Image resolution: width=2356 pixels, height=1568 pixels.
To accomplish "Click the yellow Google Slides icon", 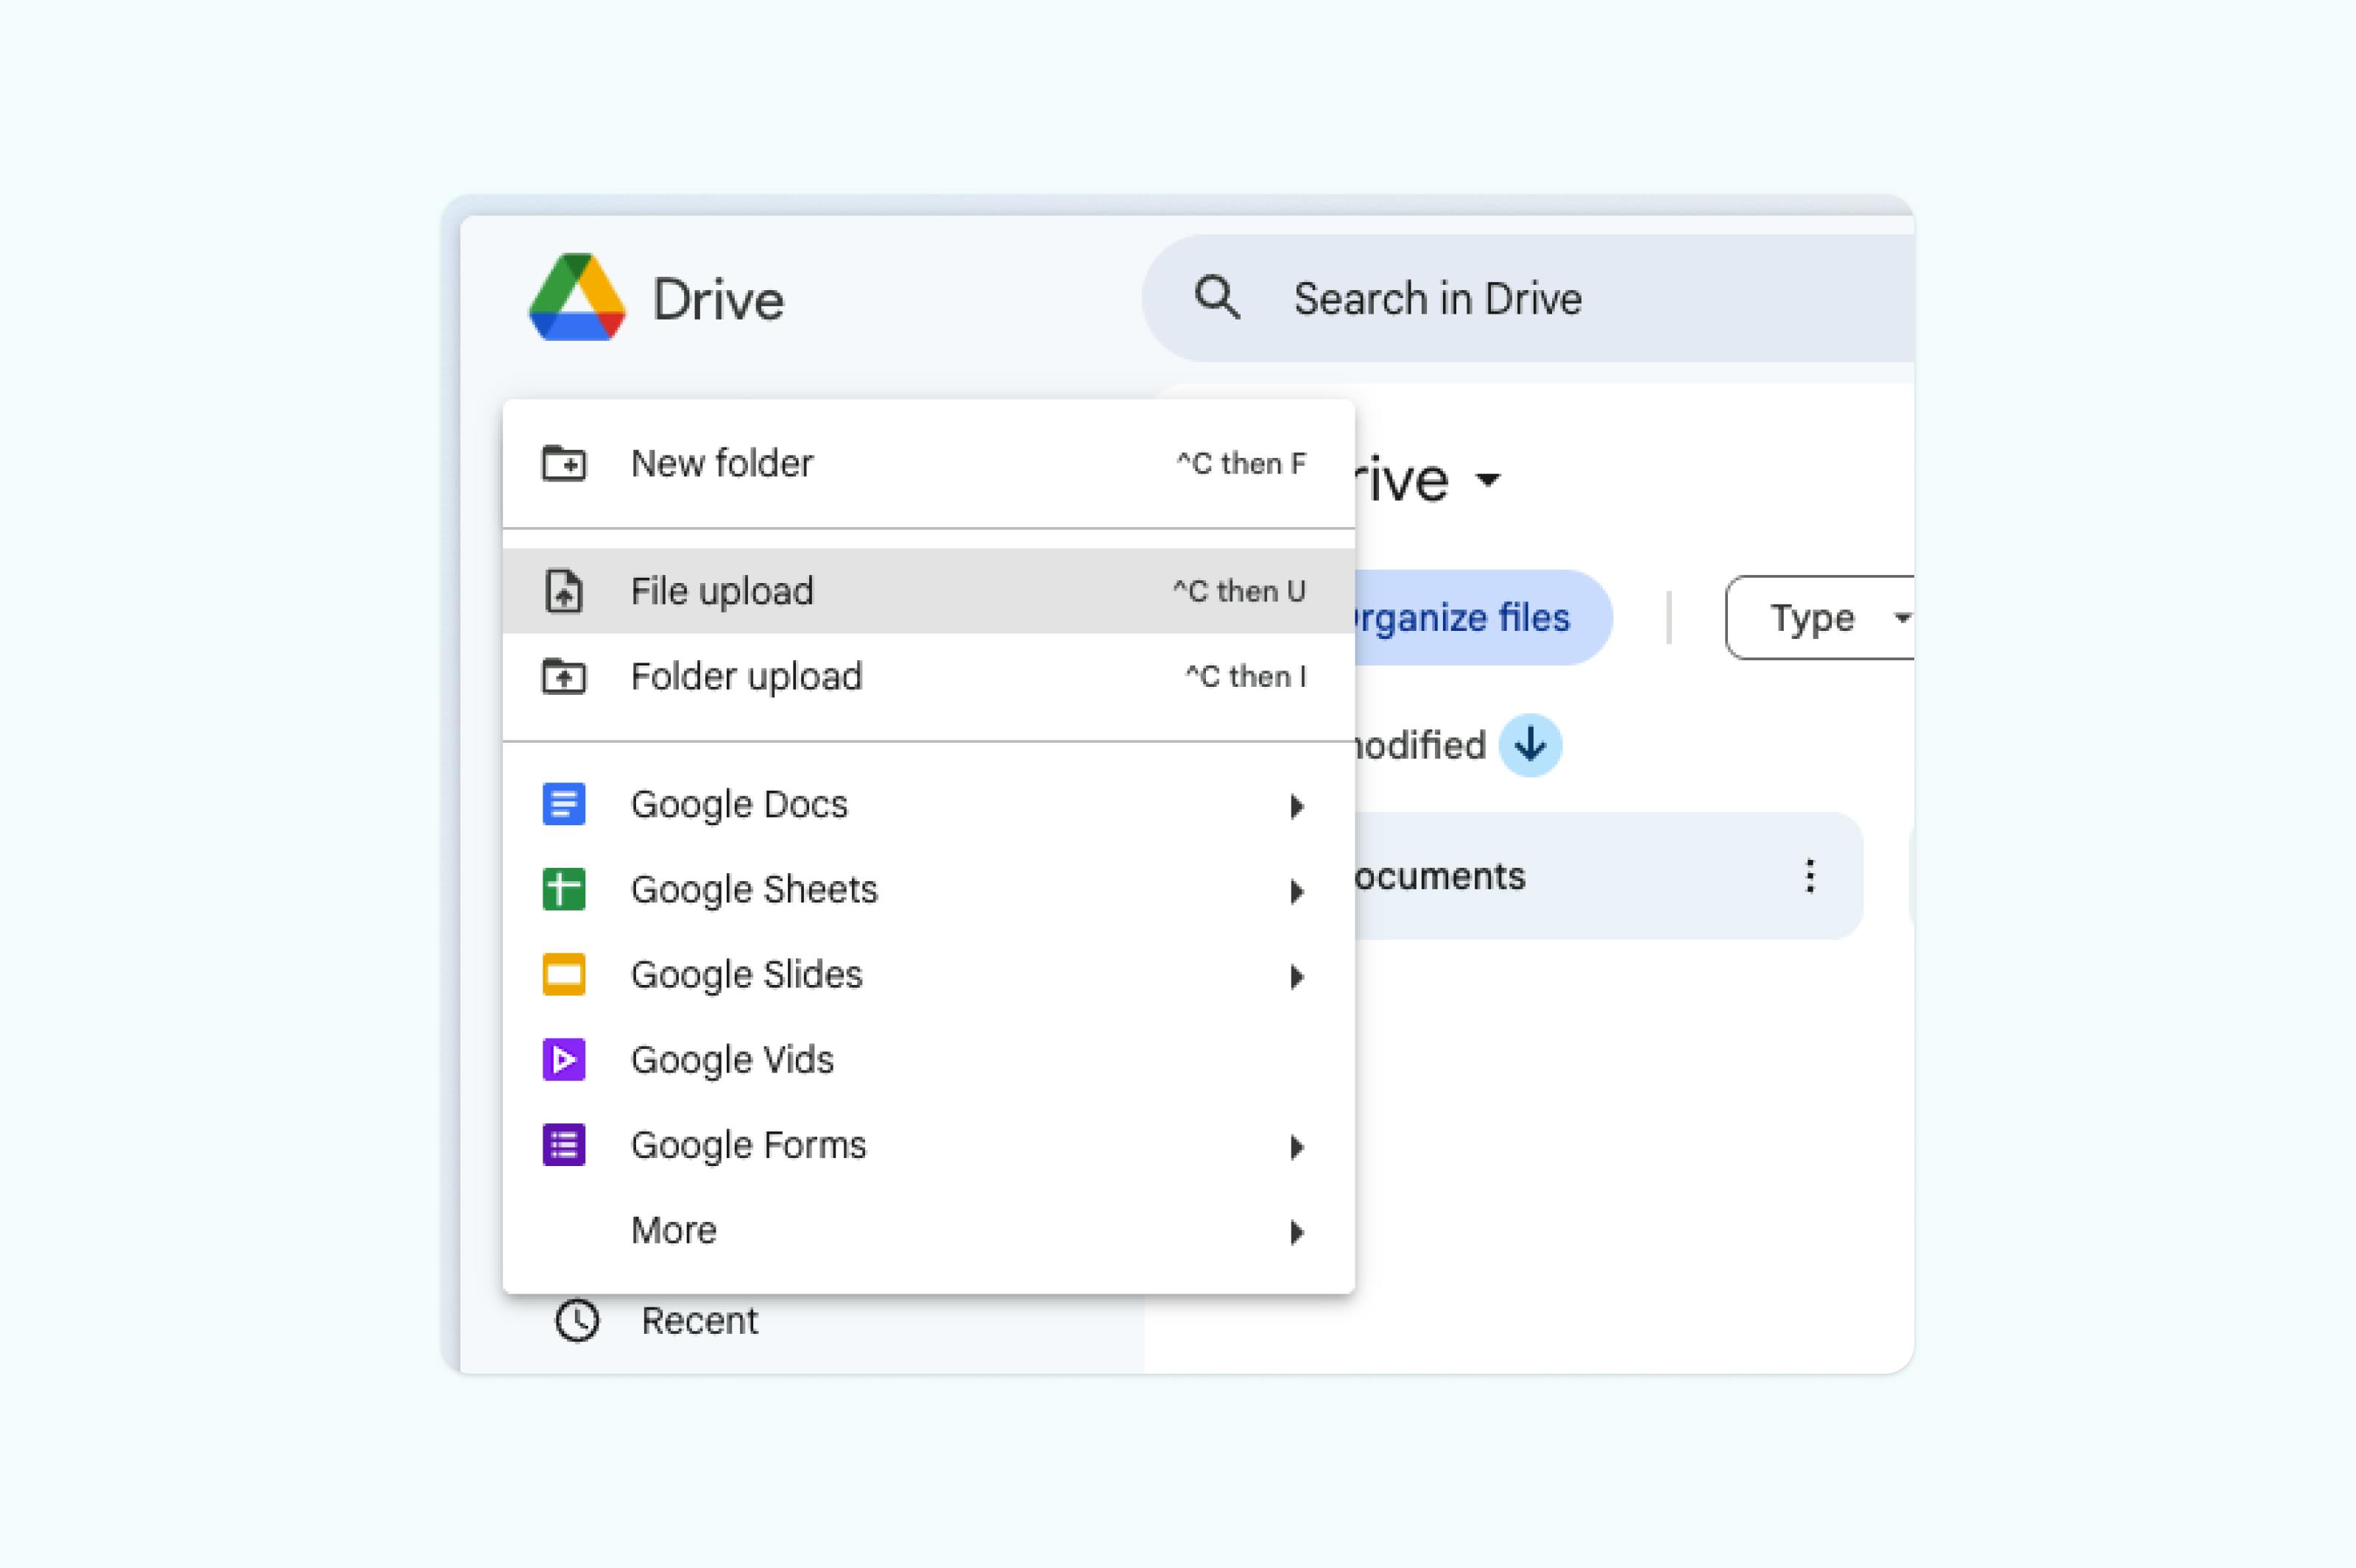I will coord(564,974).
